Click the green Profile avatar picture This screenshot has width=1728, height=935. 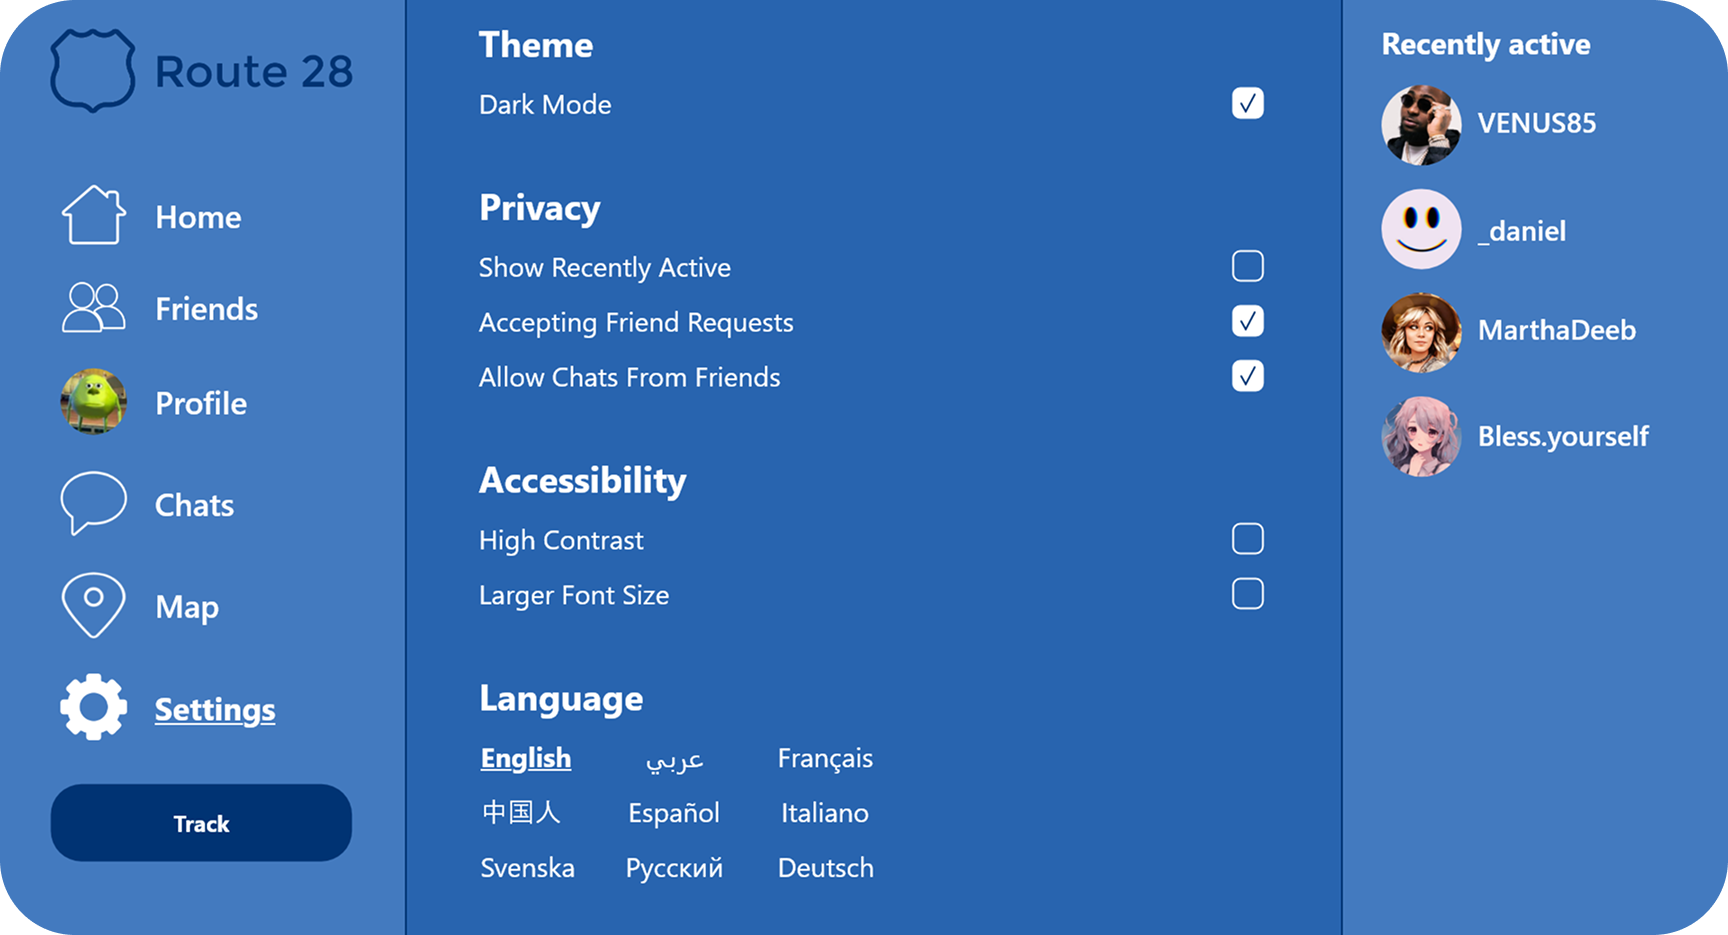click(94, 402)
